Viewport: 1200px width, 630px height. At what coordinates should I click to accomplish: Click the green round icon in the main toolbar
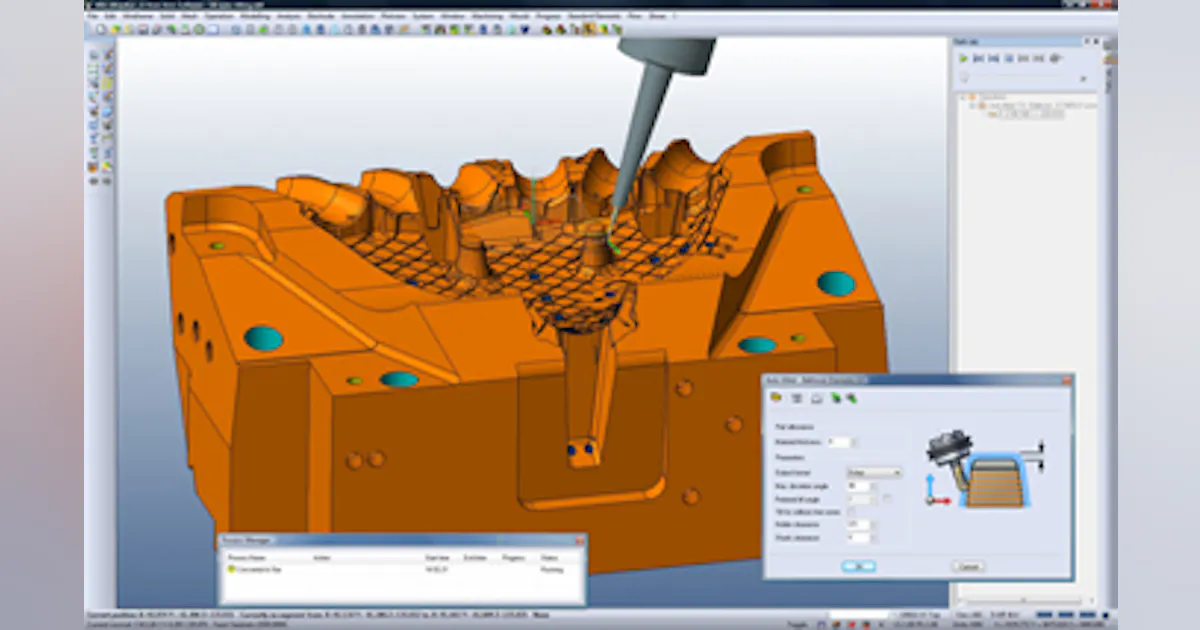click(198, 29)
